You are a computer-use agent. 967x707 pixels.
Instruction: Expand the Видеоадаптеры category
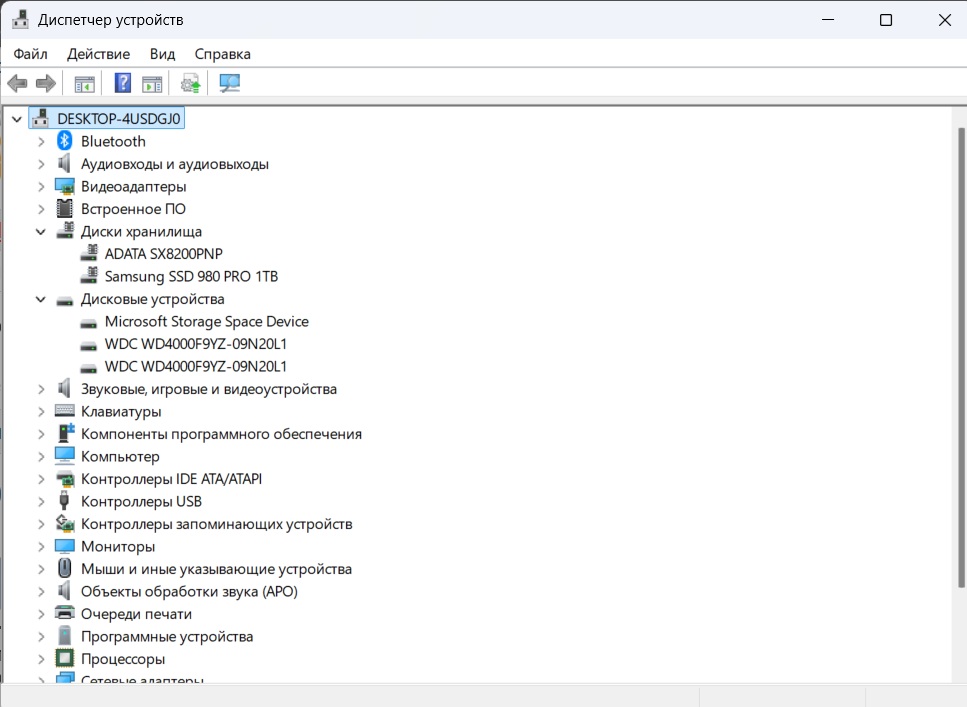[41, 186]
